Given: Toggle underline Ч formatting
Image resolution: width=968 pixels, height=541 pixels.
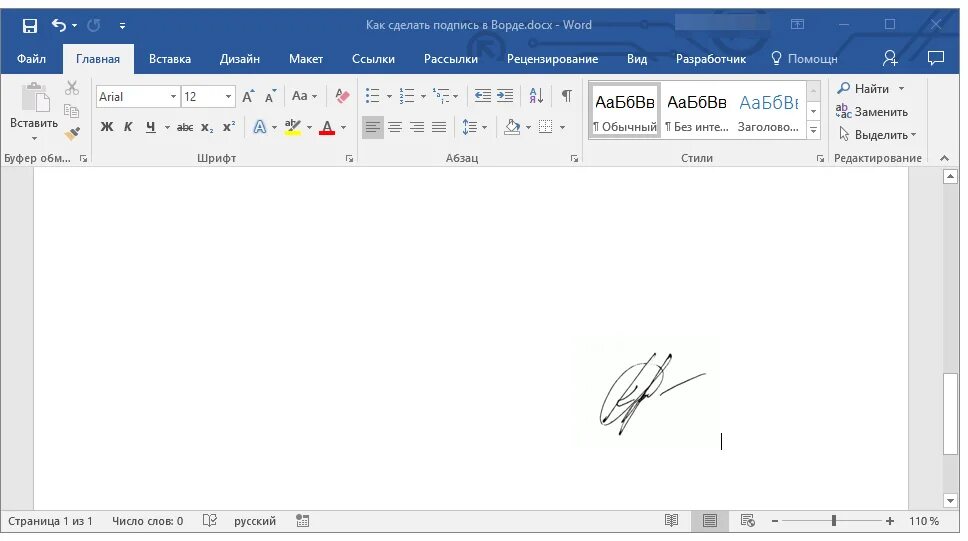Looking at the screenshot, I should point(150,127).
